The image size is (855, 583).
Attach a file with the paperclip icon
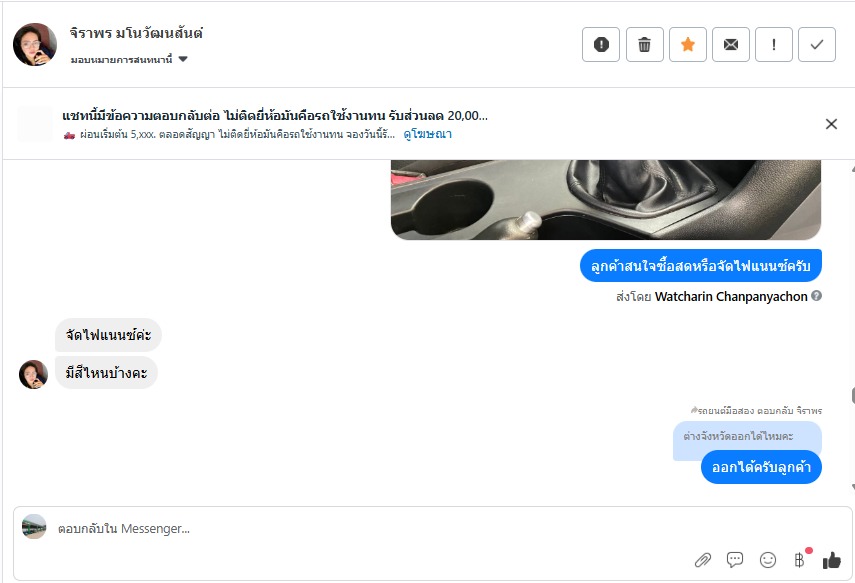pyautogui.click(x=703, y=560)
